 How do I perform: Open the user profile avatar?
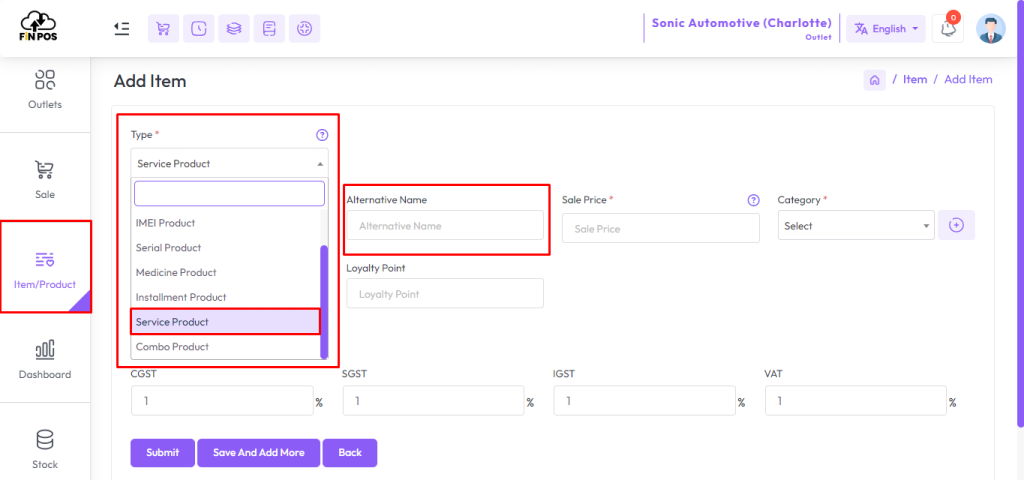[x=991, y=29]
